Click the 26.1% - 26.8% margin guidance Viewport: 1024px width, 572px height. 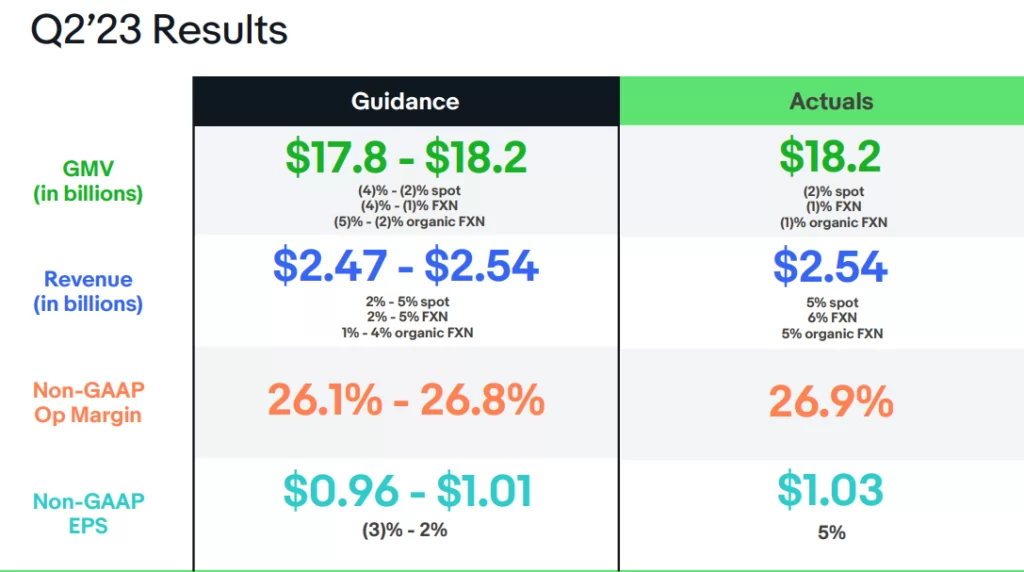click(x=405, y=401)
